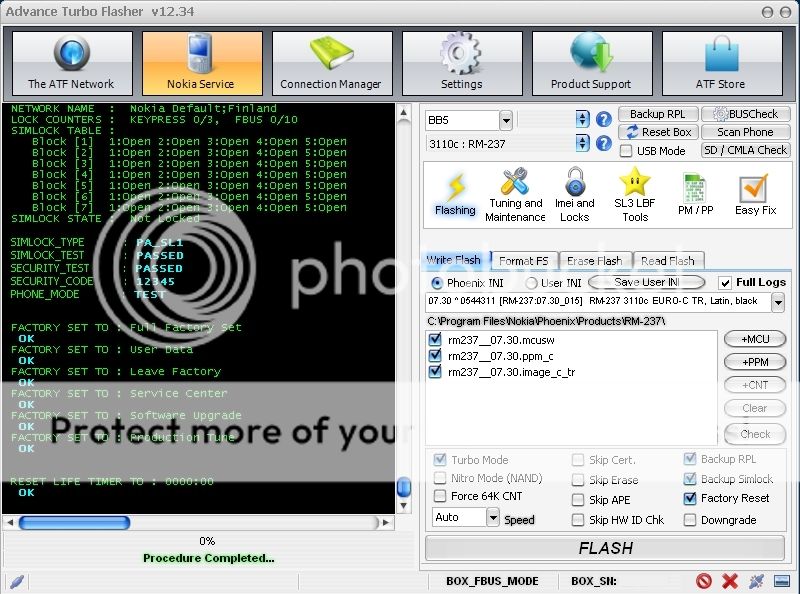Click the firmware path C:\Program Files\Nokia\Phoenix\Products\RM-237\
The image size is (800, 594).
[546, 321]
